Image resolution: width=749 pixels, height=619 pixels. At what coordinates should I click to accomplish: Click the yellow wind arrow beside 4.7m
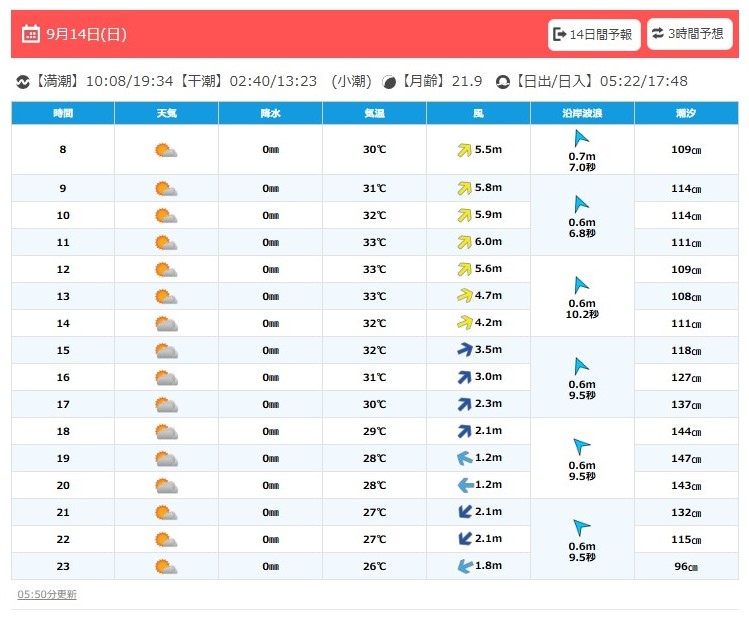(465, 296)
